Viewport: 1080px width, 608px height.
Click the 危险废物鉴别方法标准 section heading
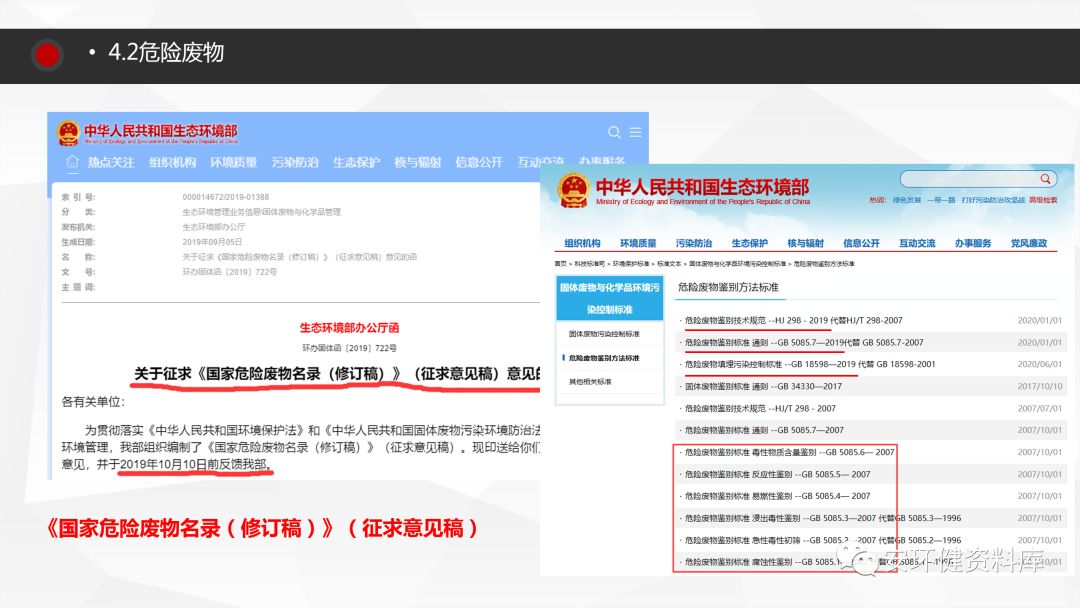click(x=728, y=287)
